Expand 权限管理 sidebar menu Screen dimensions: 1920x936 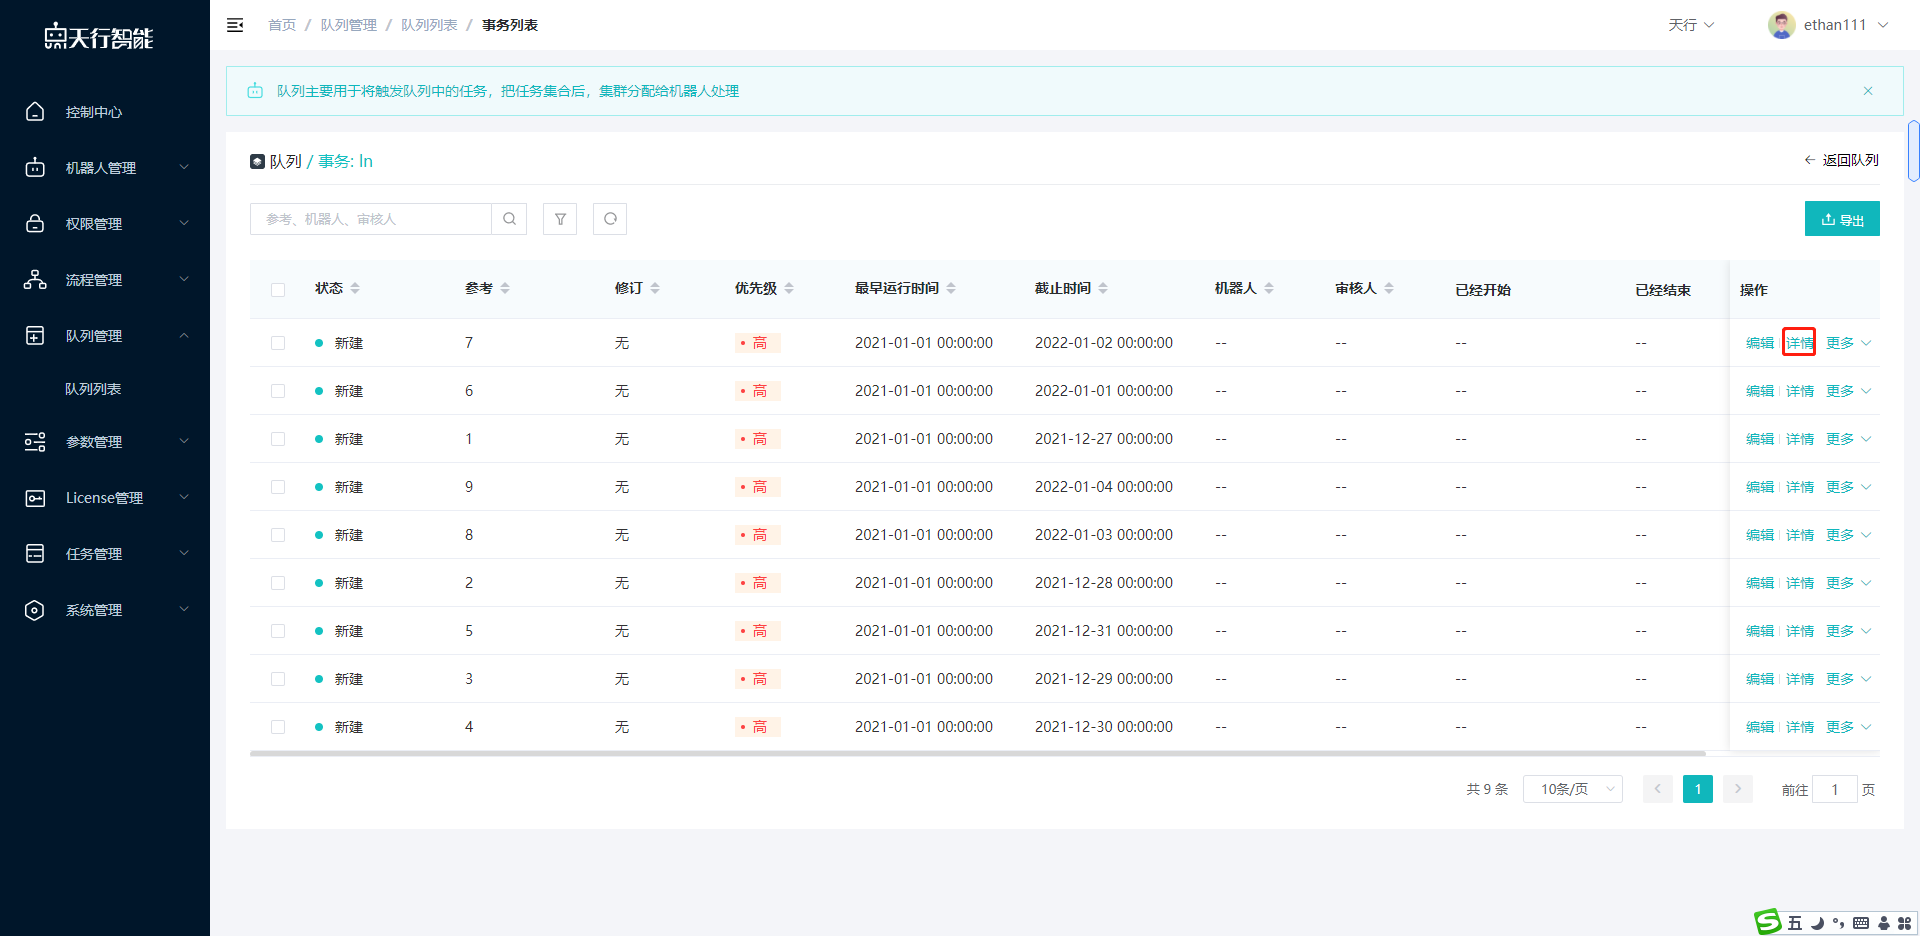(x=105, y=224)
